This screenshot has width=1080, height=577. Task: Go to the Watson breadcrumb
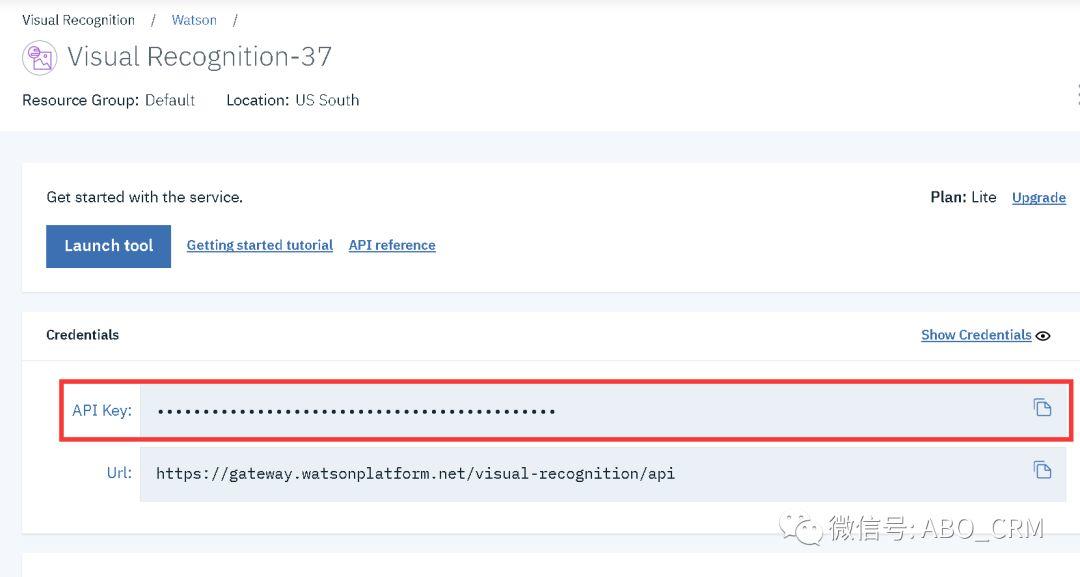194,20
